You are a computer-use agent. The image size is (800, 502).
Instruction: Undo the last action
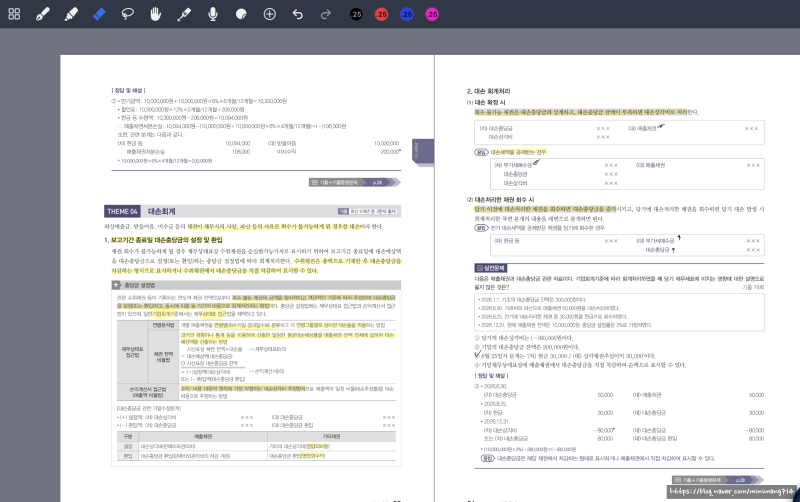tap(298, 14)
